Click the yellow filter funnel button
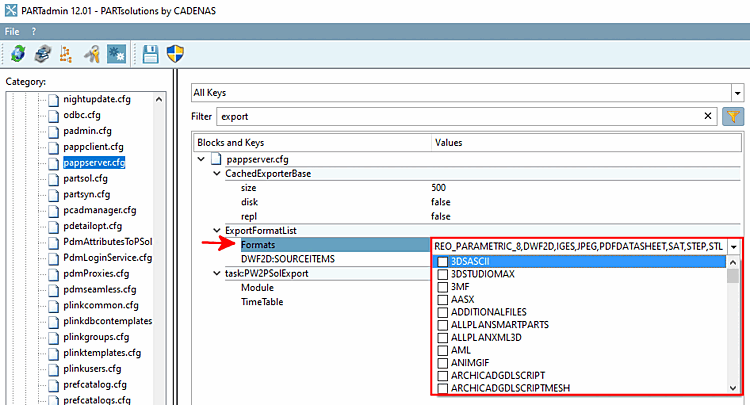Viewport: 750px width, 405px height. tap(733, 116)
